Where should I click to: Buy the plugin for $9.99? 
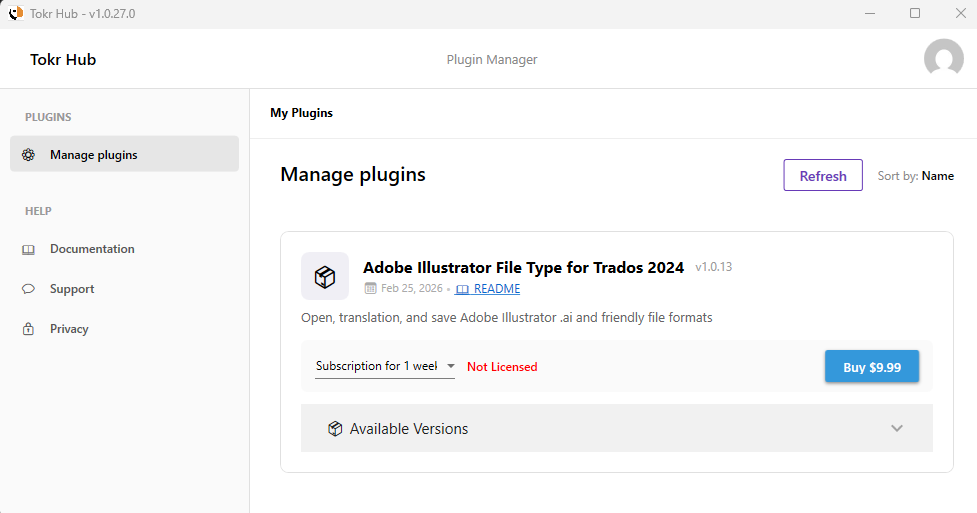(x=872, y=367)
